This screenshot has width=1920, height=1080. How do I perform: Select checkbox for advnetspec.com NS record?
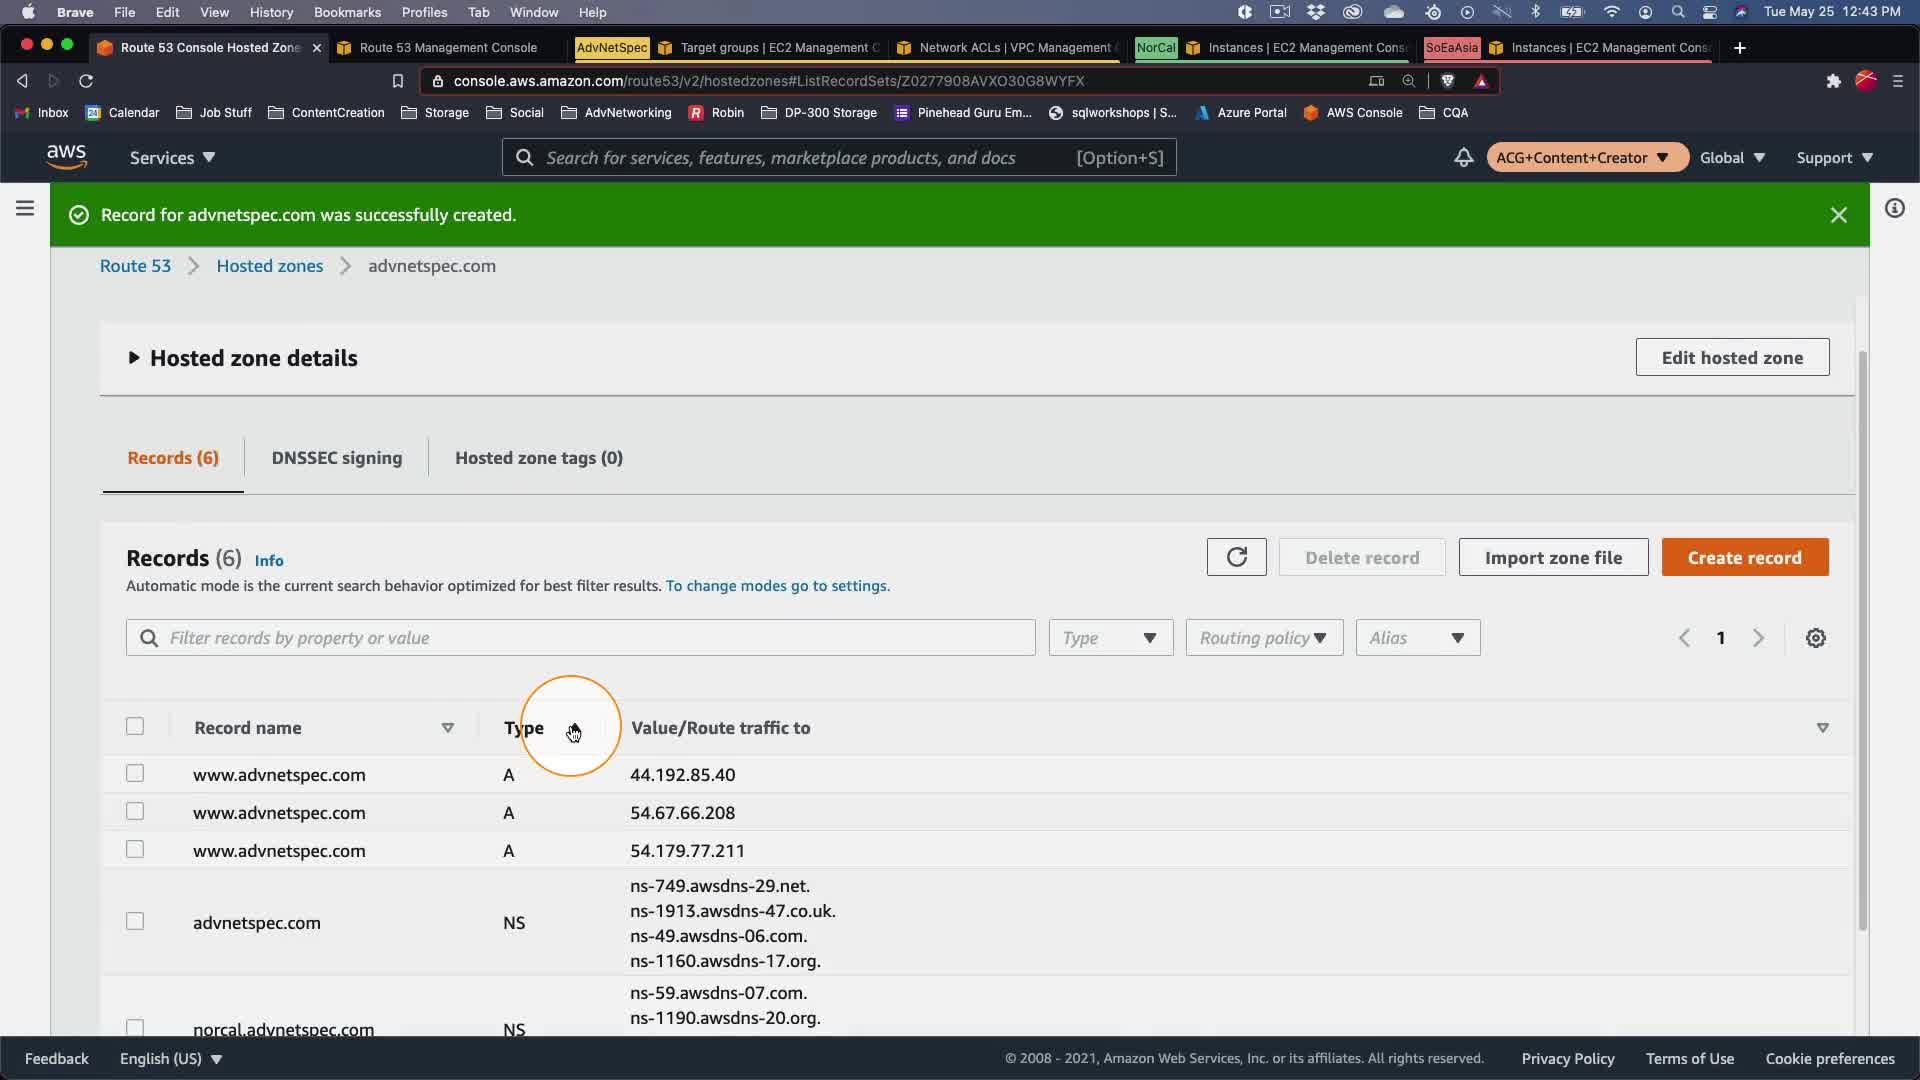pos(135,921)
